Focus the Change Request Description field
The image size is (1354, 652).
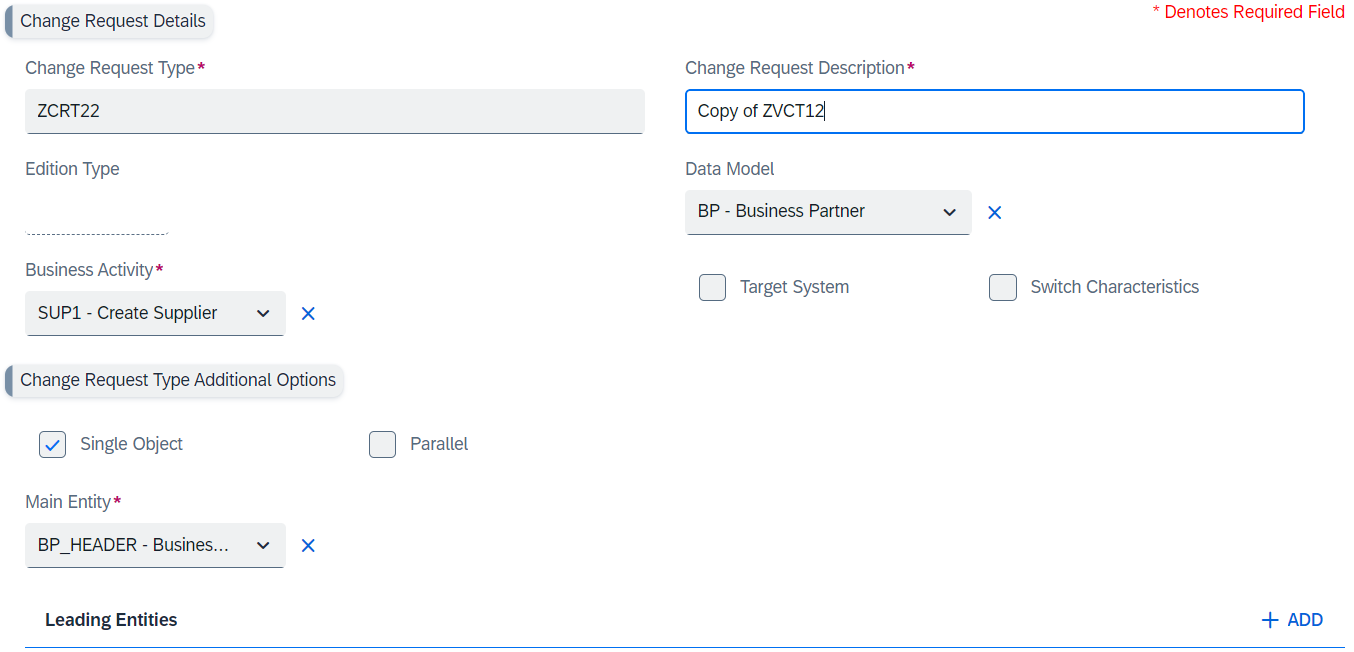tap(994, 111)
